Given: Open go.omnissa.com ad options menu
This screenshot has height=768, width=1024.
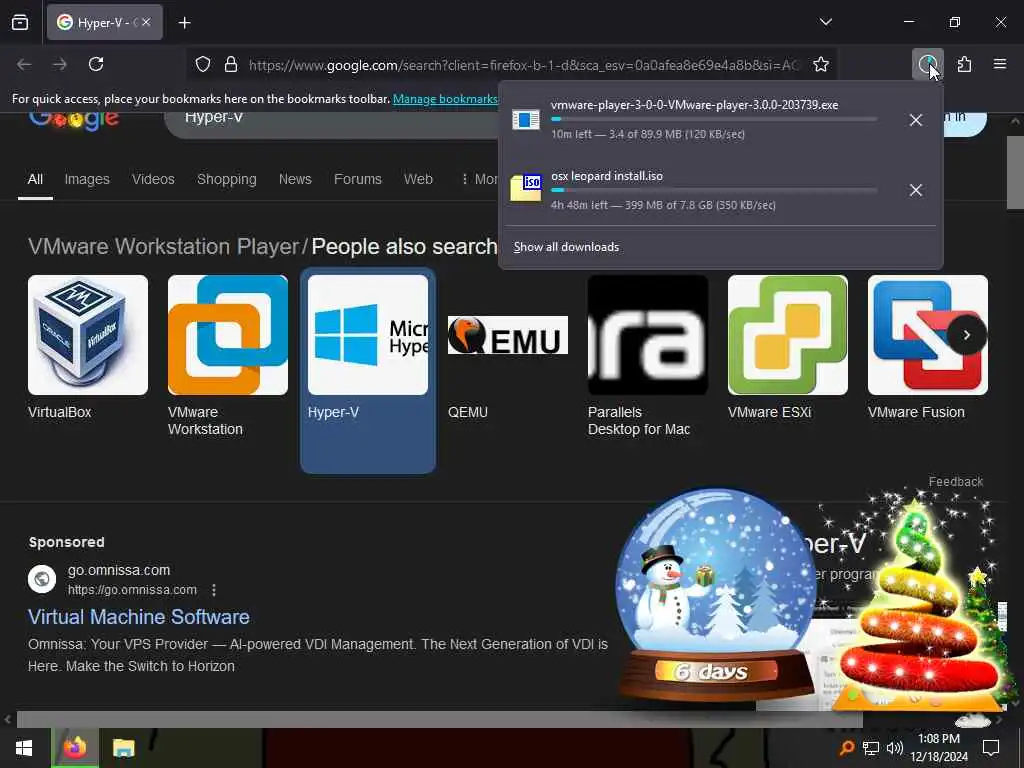Looking at the screenshot, I should [214, 590].
